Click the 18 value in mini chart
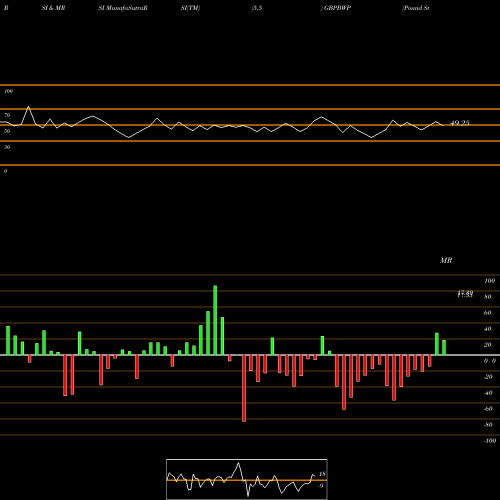 [x=322, y=474]
